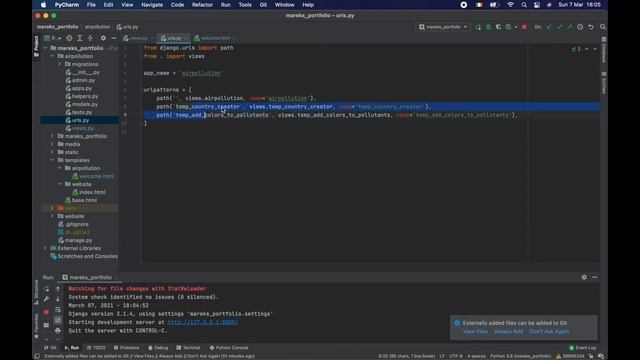The image size is (640, 360).
Task: Stop the process from the Run panel sidebar
Action: (46, 312)
